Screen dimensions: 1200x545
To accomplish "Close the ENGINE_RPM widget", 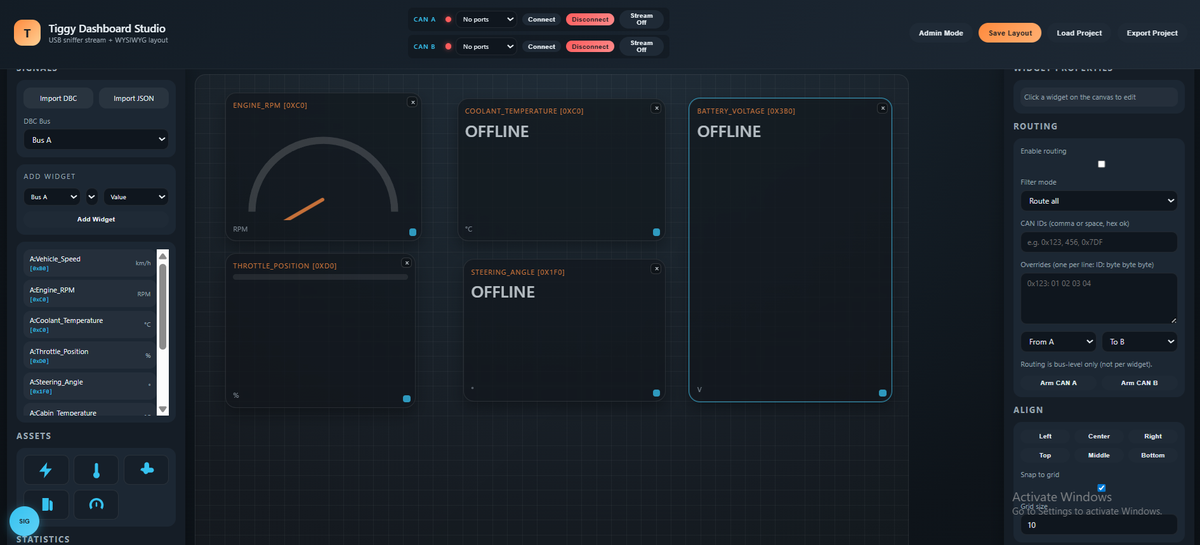I will [412, 101].
